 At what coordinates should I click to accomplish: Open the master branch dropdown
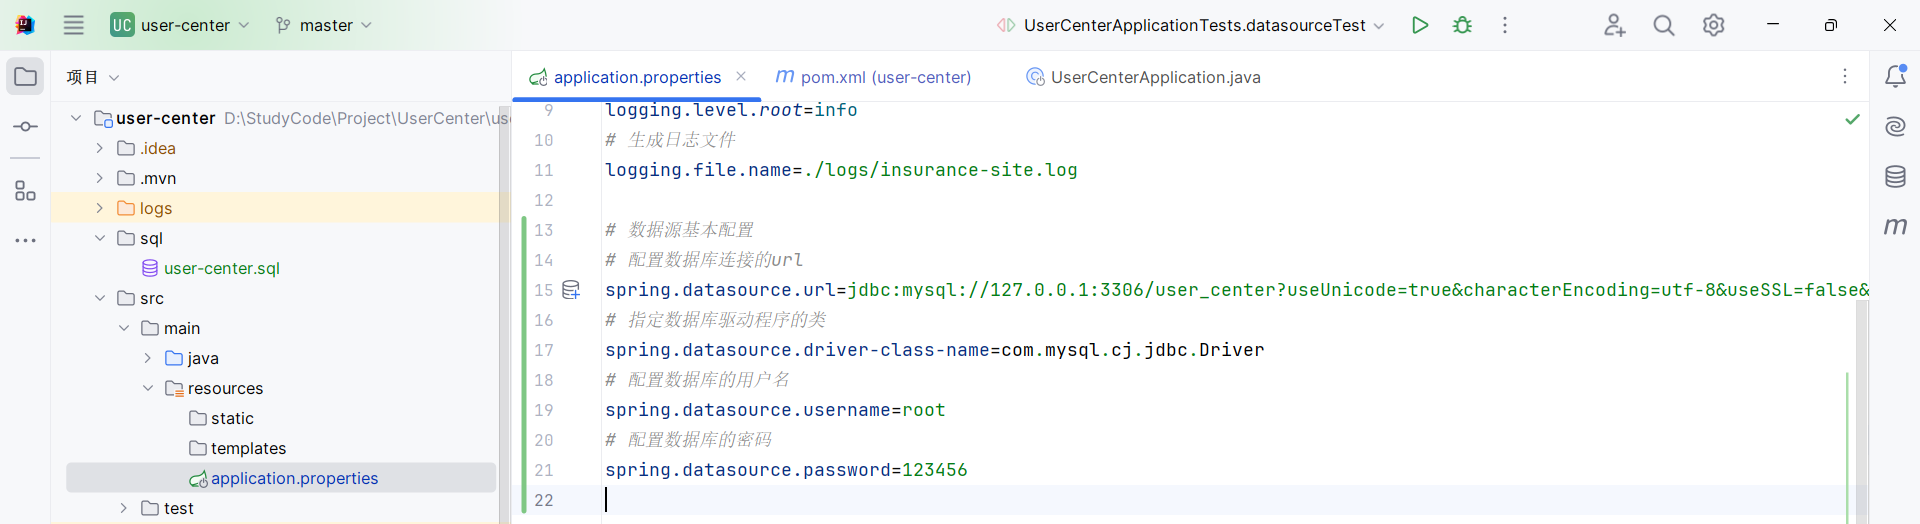(x=324, y=25)
